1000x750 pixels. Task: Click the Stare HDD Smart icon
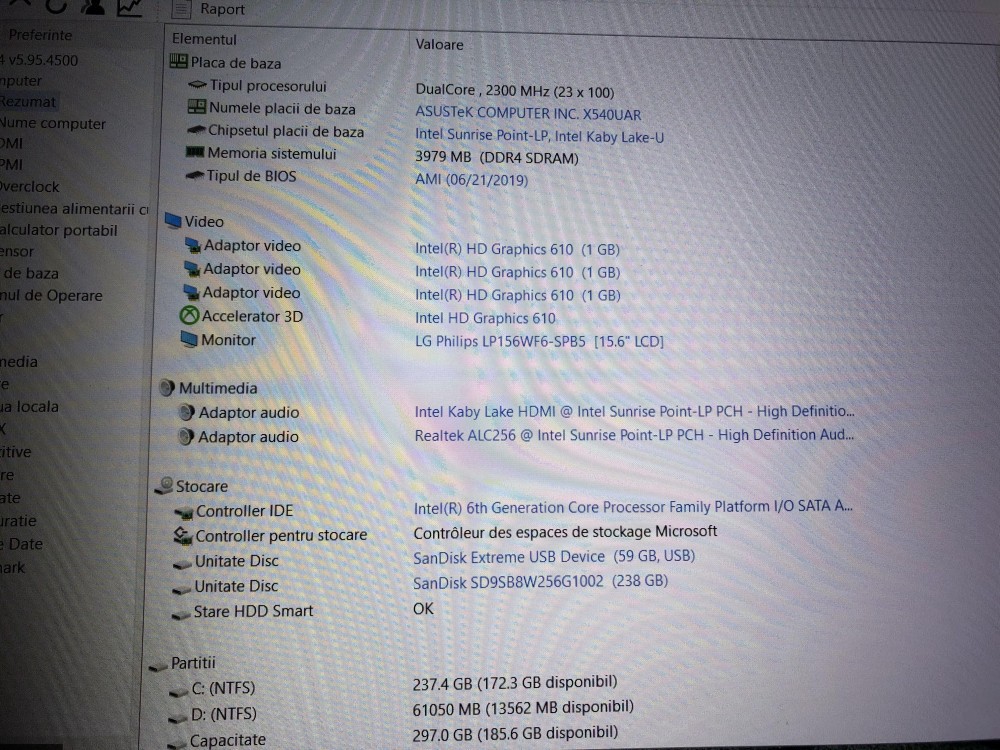click(181, 614)
